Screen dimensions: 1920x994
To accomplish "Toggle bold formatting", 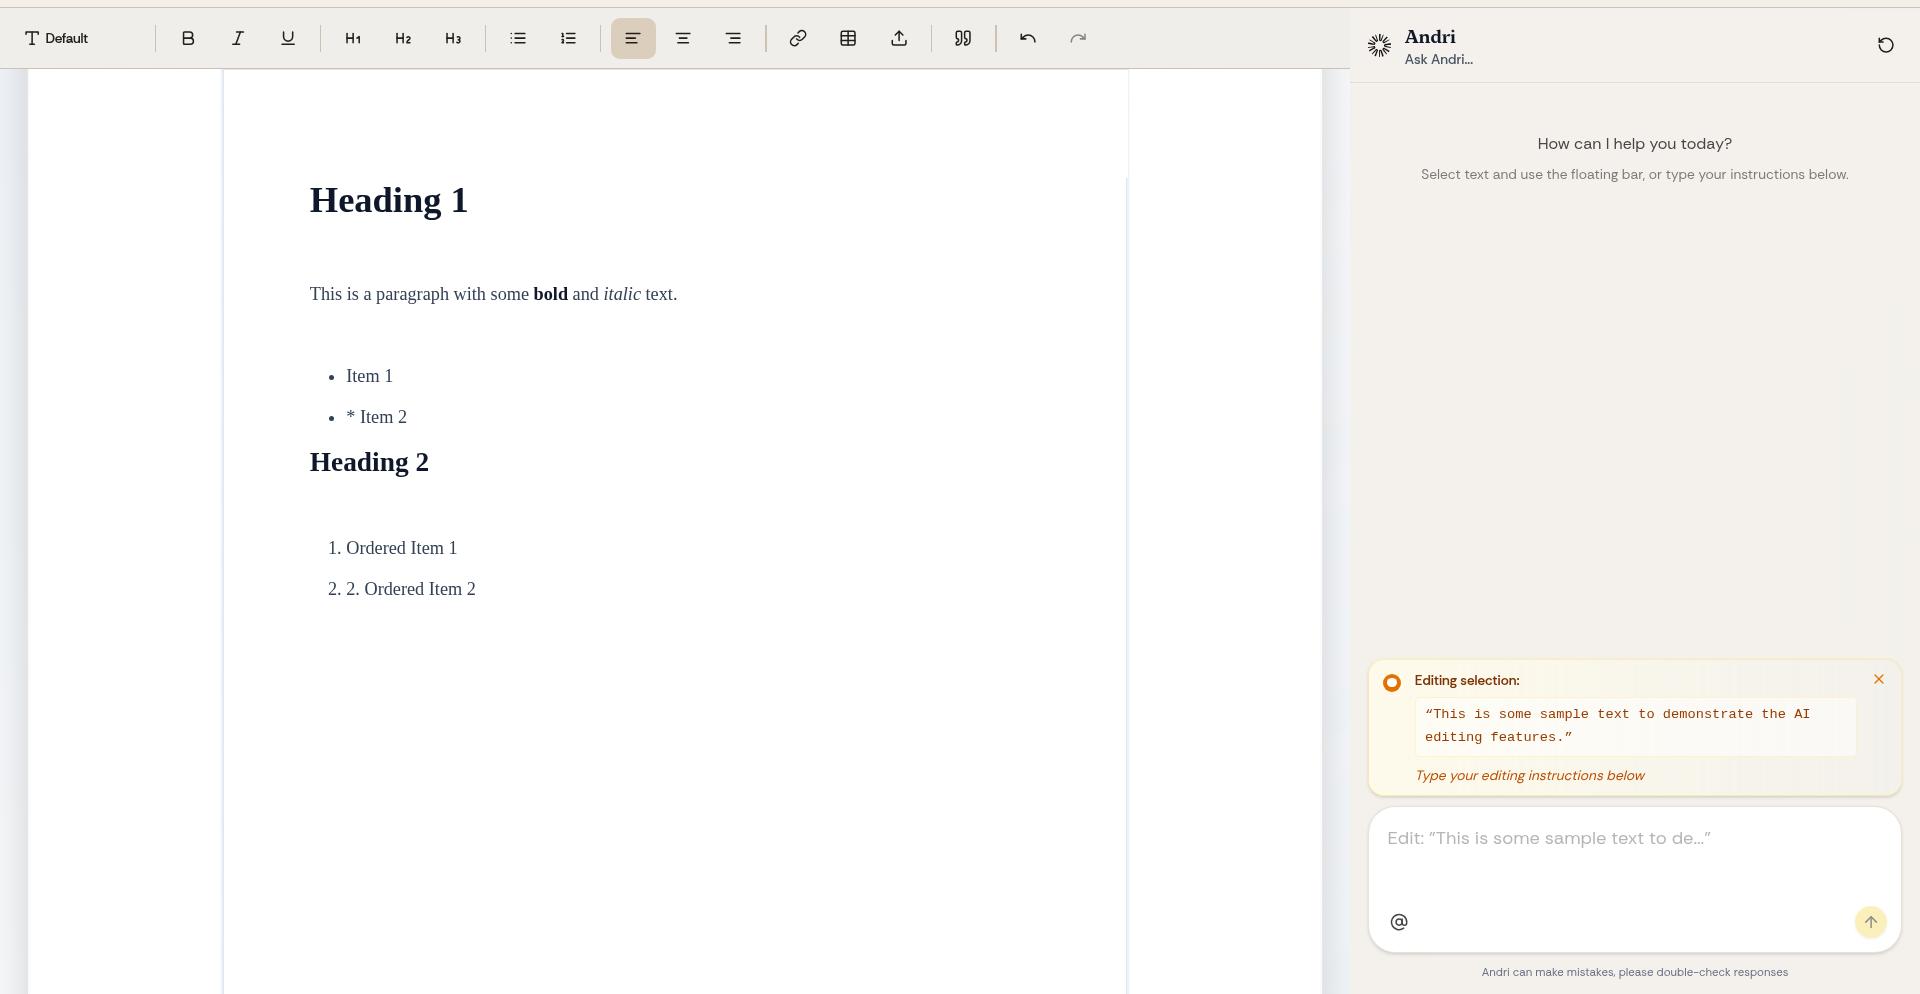I will coord(188,38).
